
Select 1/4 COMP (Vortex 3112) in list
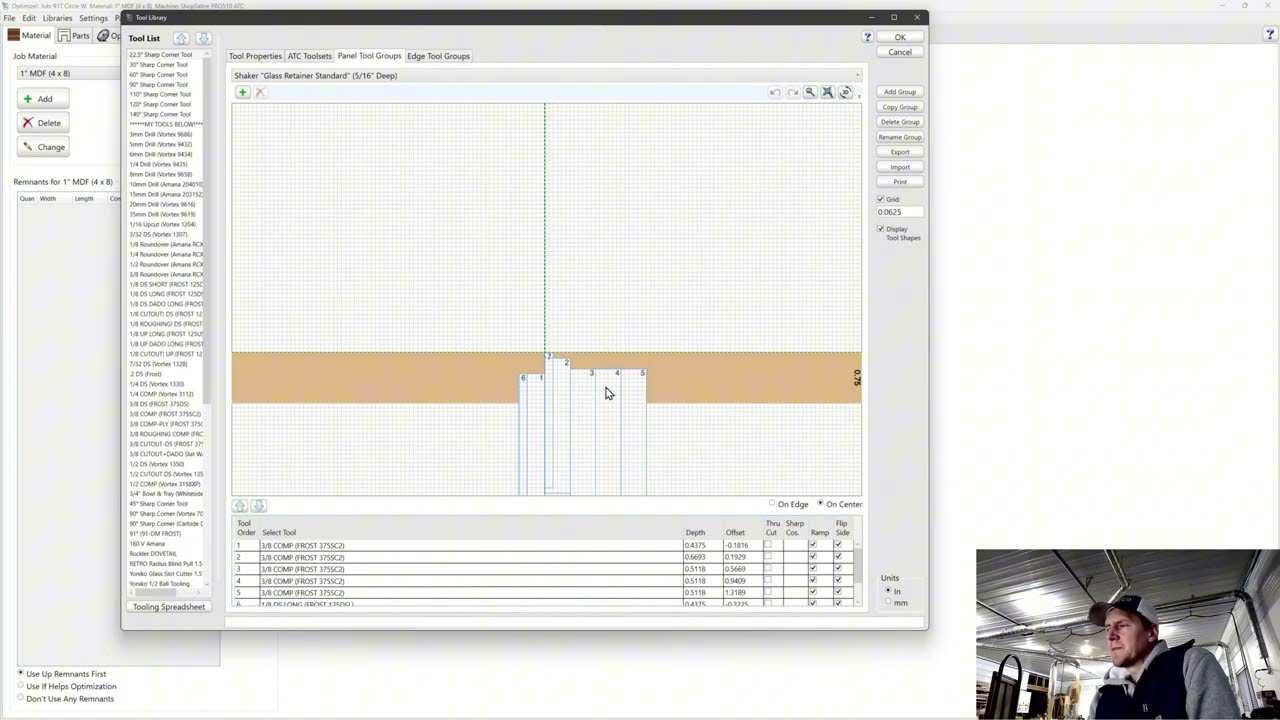[161, 394]
